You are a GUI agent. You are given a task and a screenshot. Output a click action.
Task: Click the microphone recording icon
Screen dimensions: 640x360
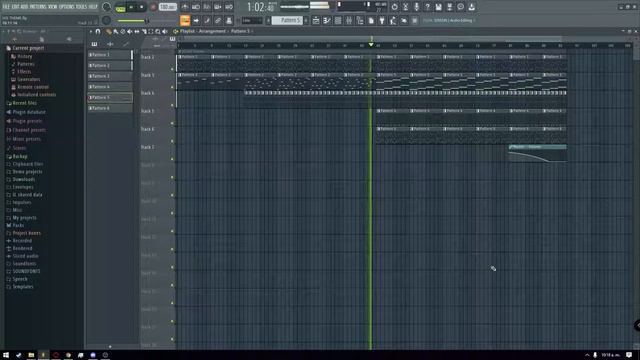416,7
